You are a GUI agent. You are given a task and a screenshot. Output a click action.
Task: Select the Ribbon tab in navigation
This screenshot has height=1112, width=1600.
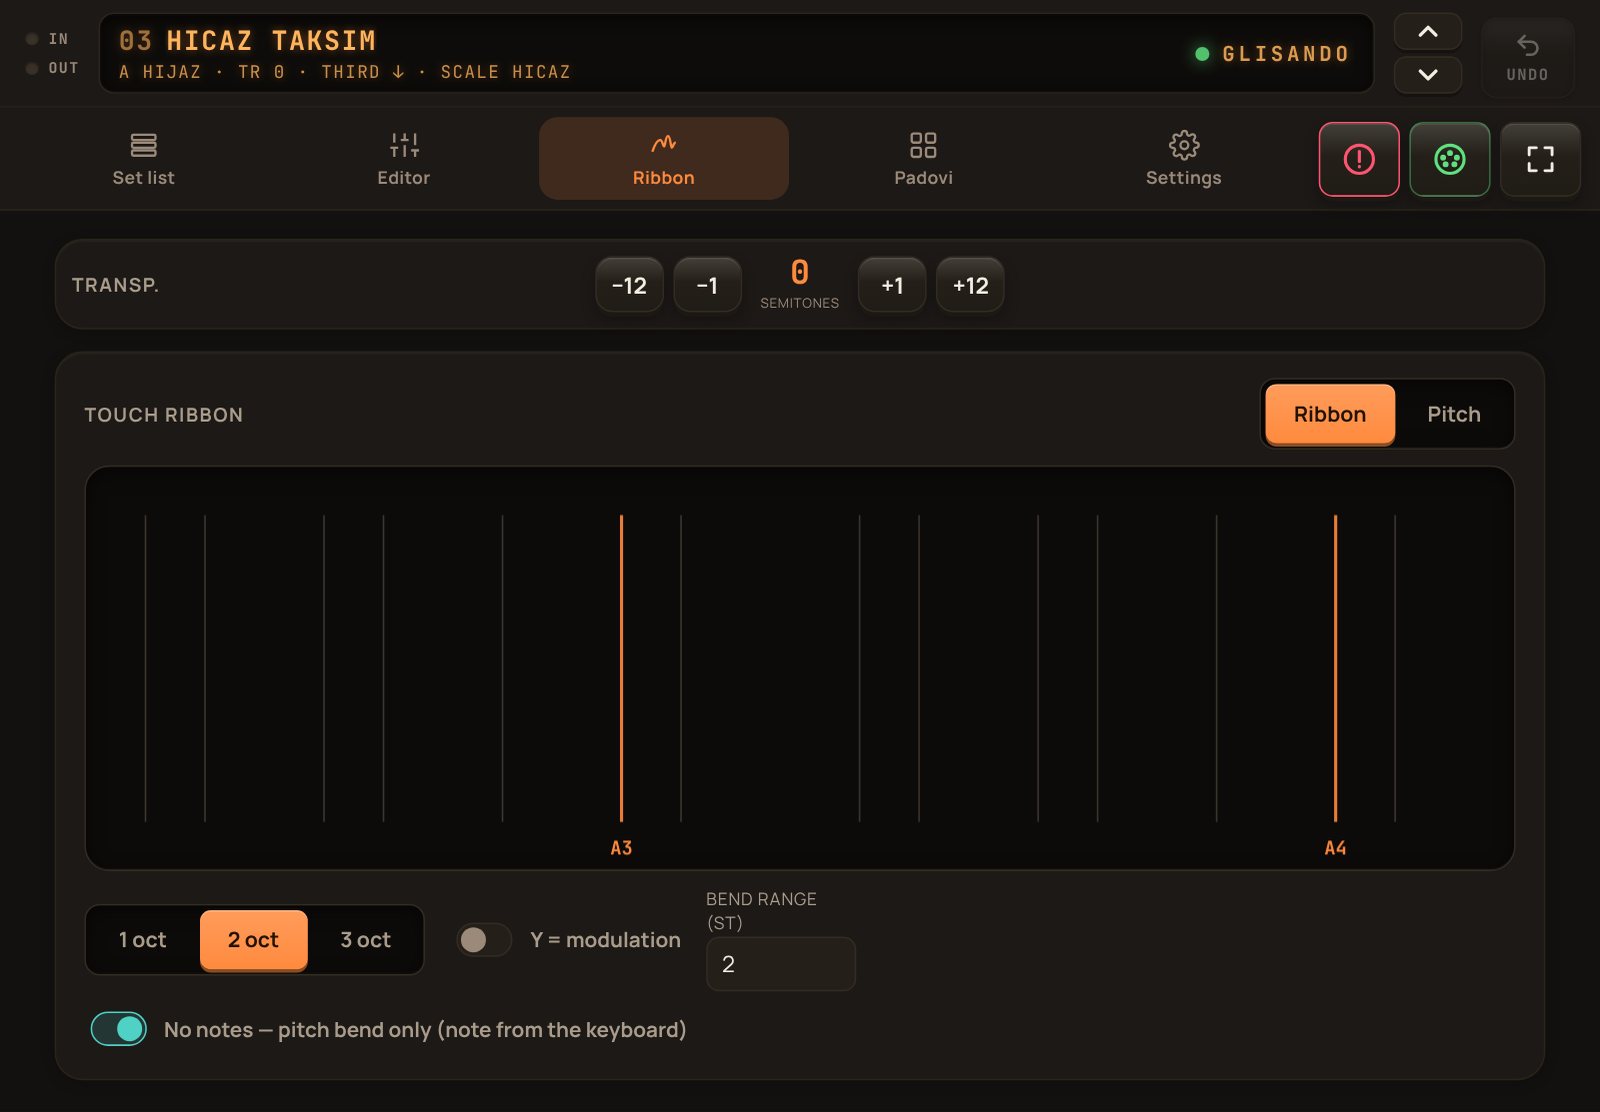click(x=663, y=159)
